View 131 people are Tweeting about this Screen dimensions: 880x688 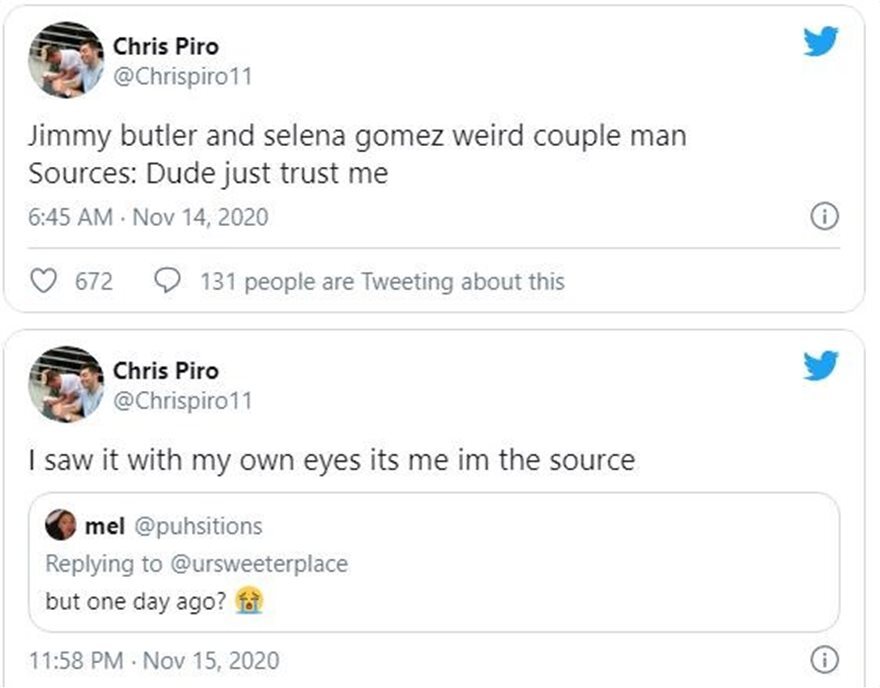click(x=382, y=282)
